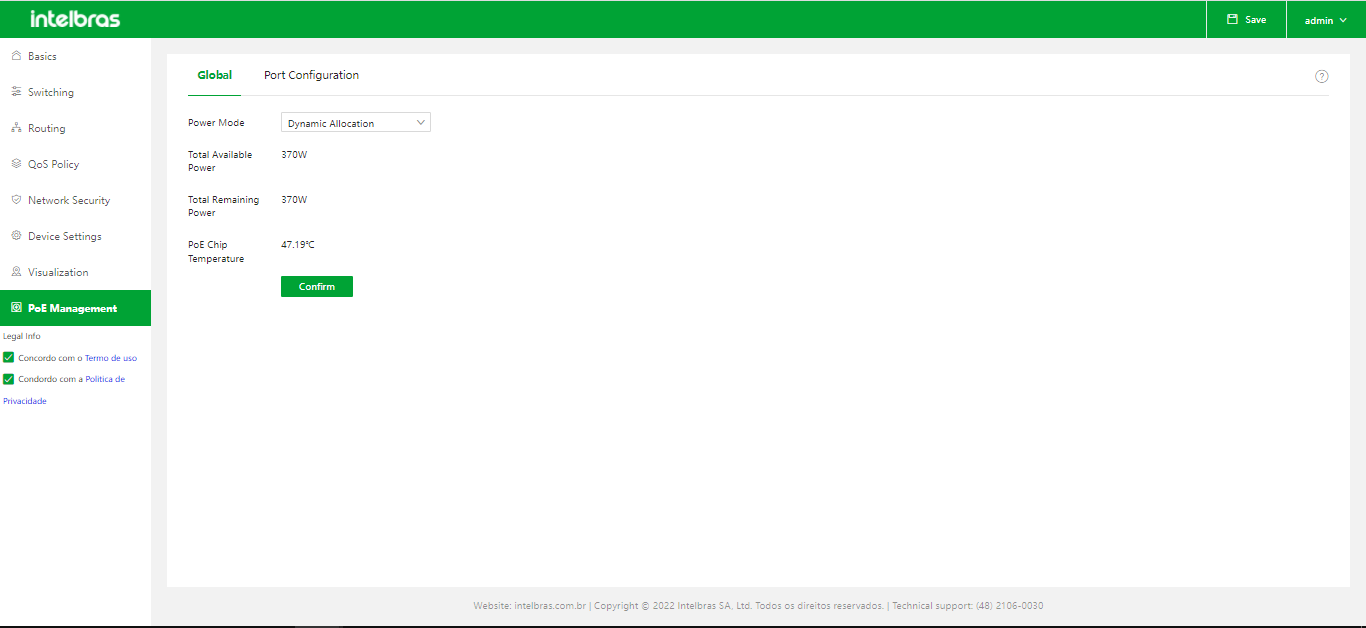Click the Visualization icon in sidebar

(16, 272)
